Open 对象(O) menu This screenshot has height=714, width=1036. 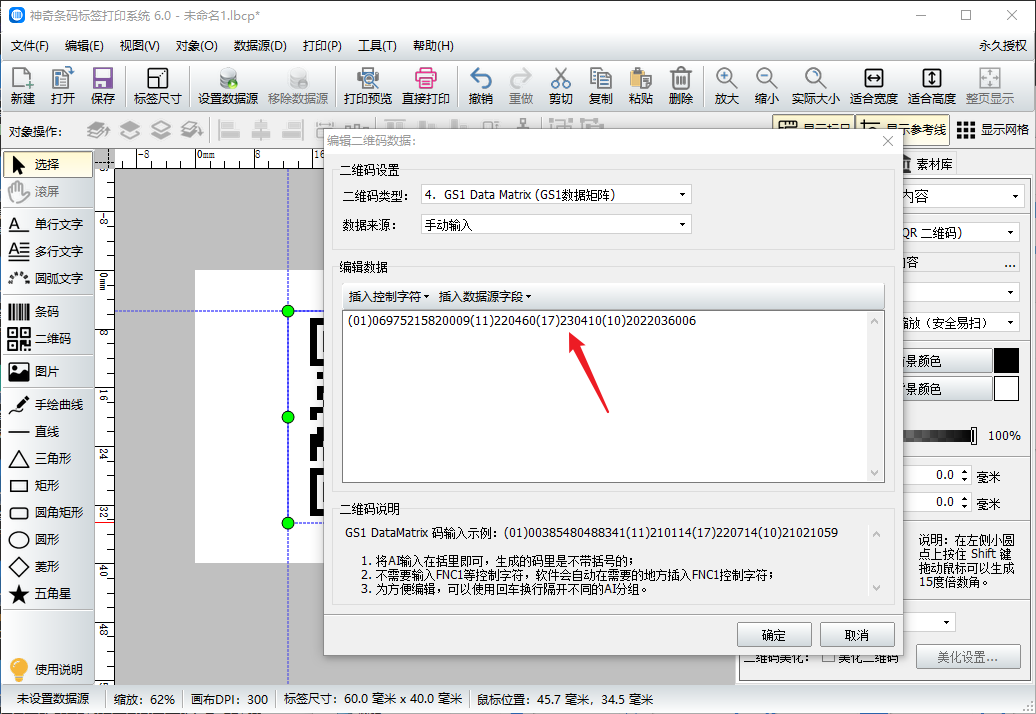coord(196,46)
